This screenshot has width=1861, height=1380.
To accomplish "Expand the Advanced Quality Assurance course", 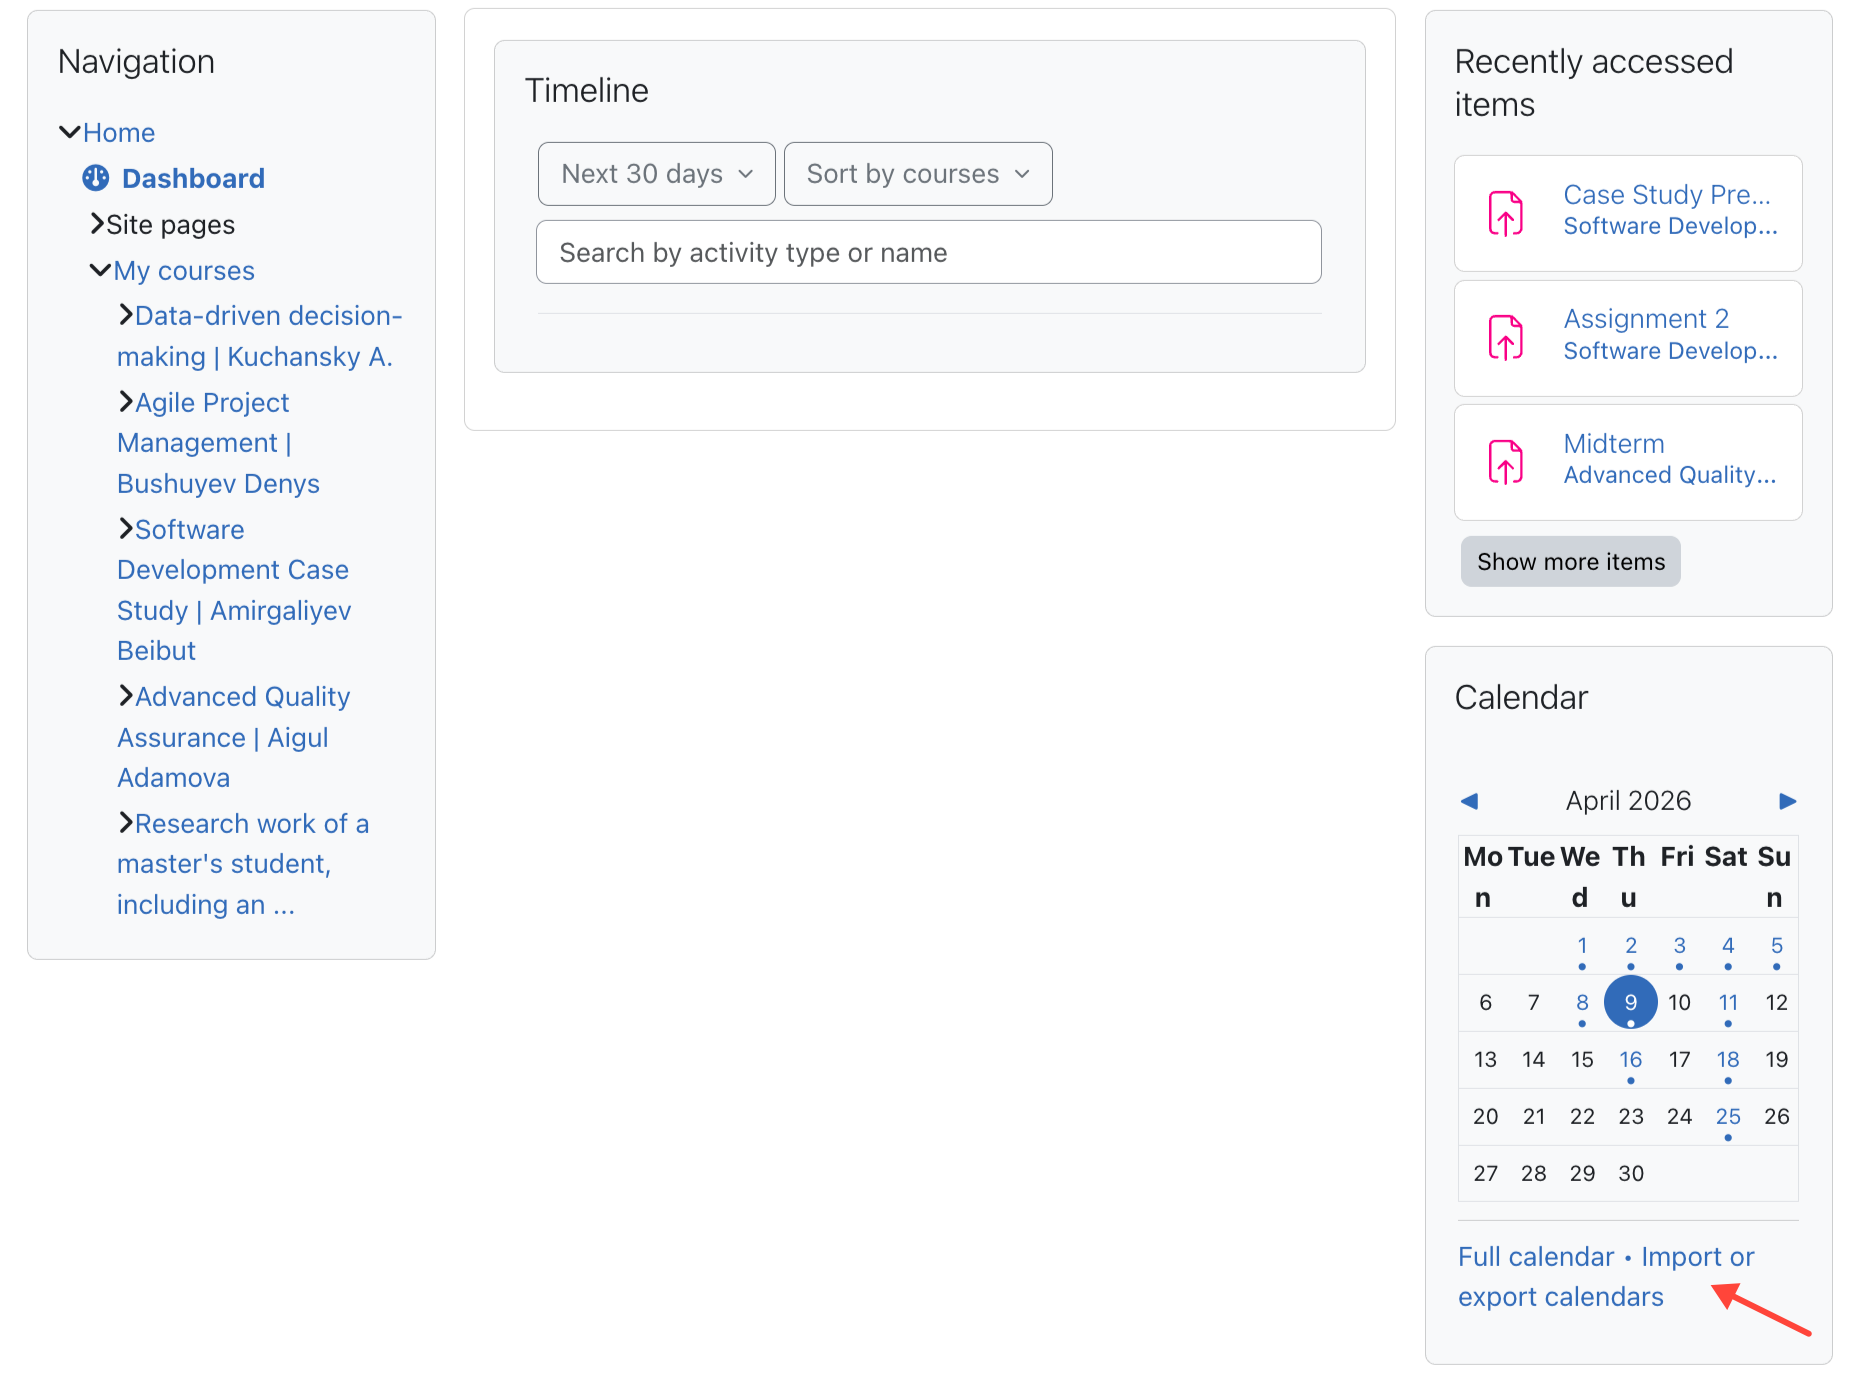I will pos(125,695).
